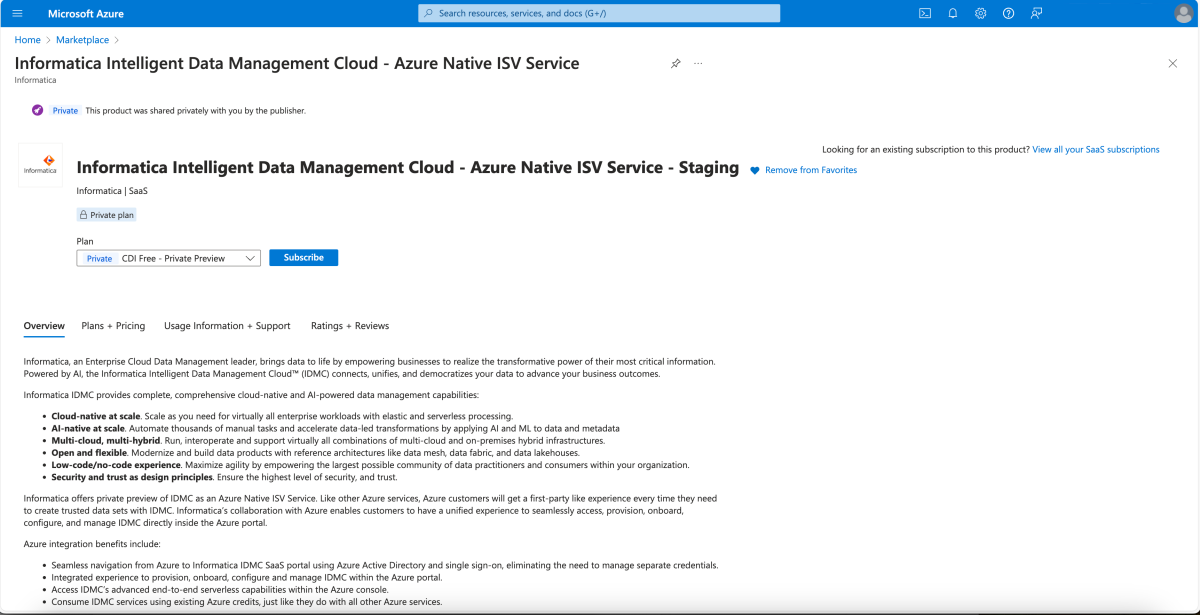Switch to the Plans + Pricing tab
1200x615 pixels.
(x=113, y=326)
